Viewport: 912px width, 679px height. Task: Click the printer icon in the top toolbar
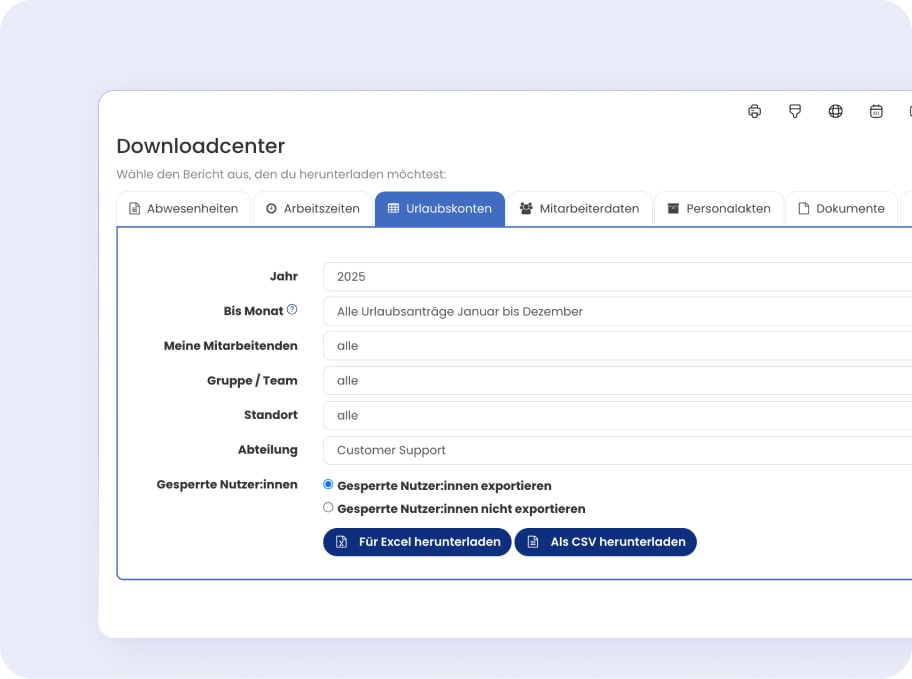754,111
